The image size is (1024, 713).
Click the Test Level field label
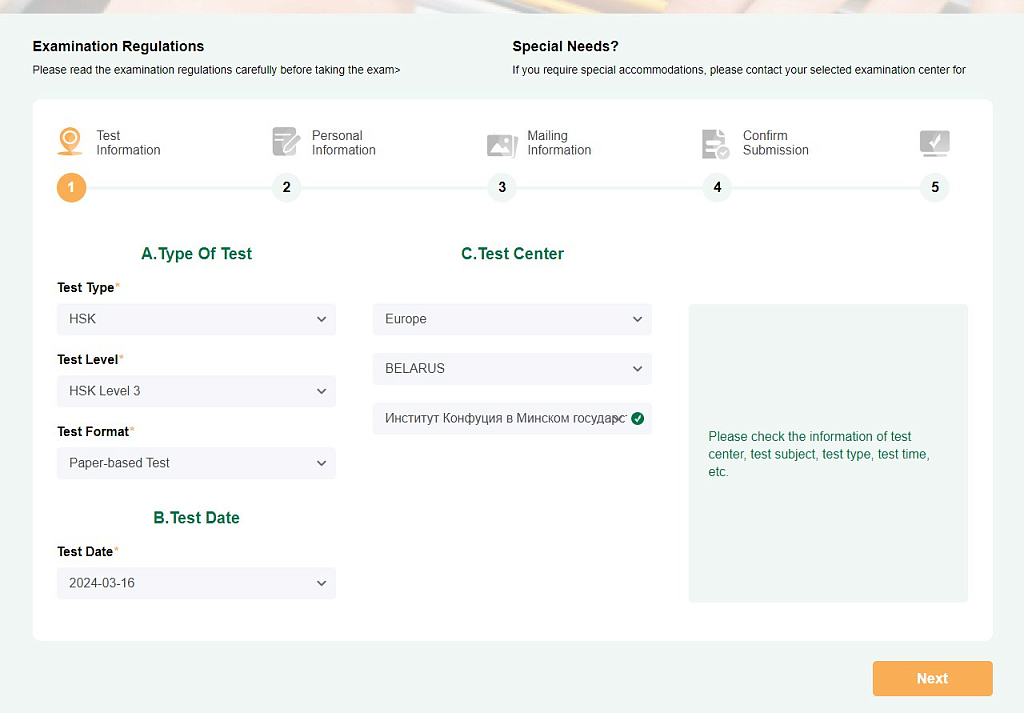point(88,360)
